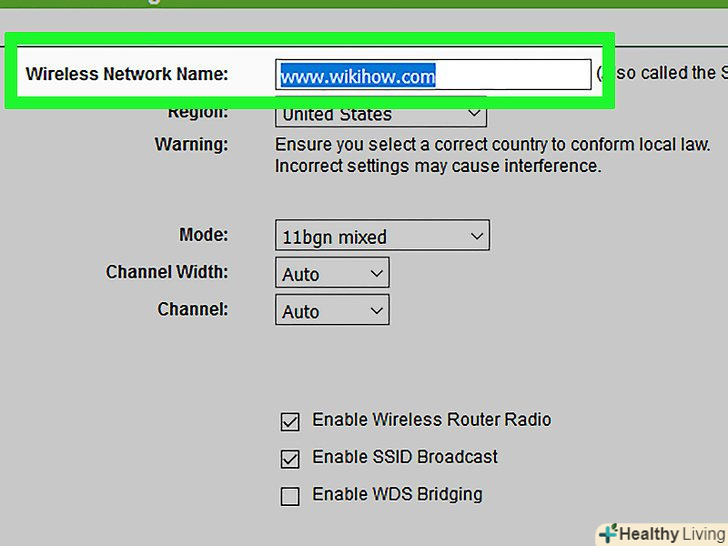Open the Region dropdown showing United States
This screenshot has height=546, width=728.
click(x=381, y=114)
